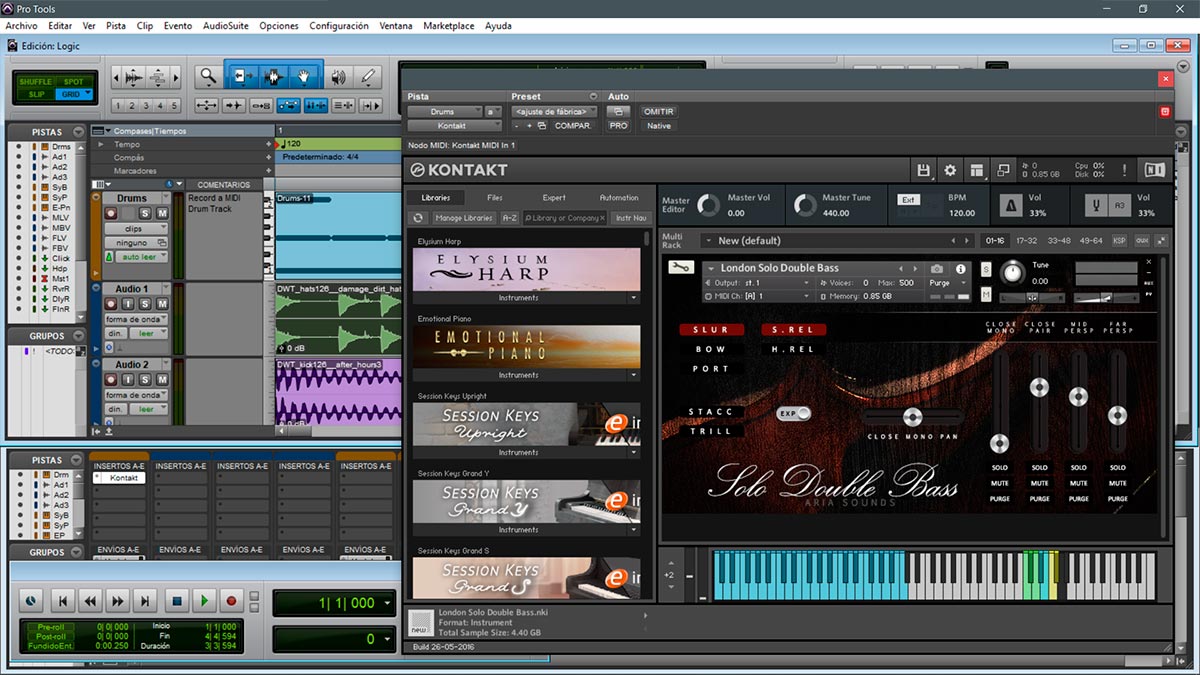The height and width of the screenshot is (675, 1200).
Task: Click Return to Zero transport button
Action: click(x=62, y=601)
